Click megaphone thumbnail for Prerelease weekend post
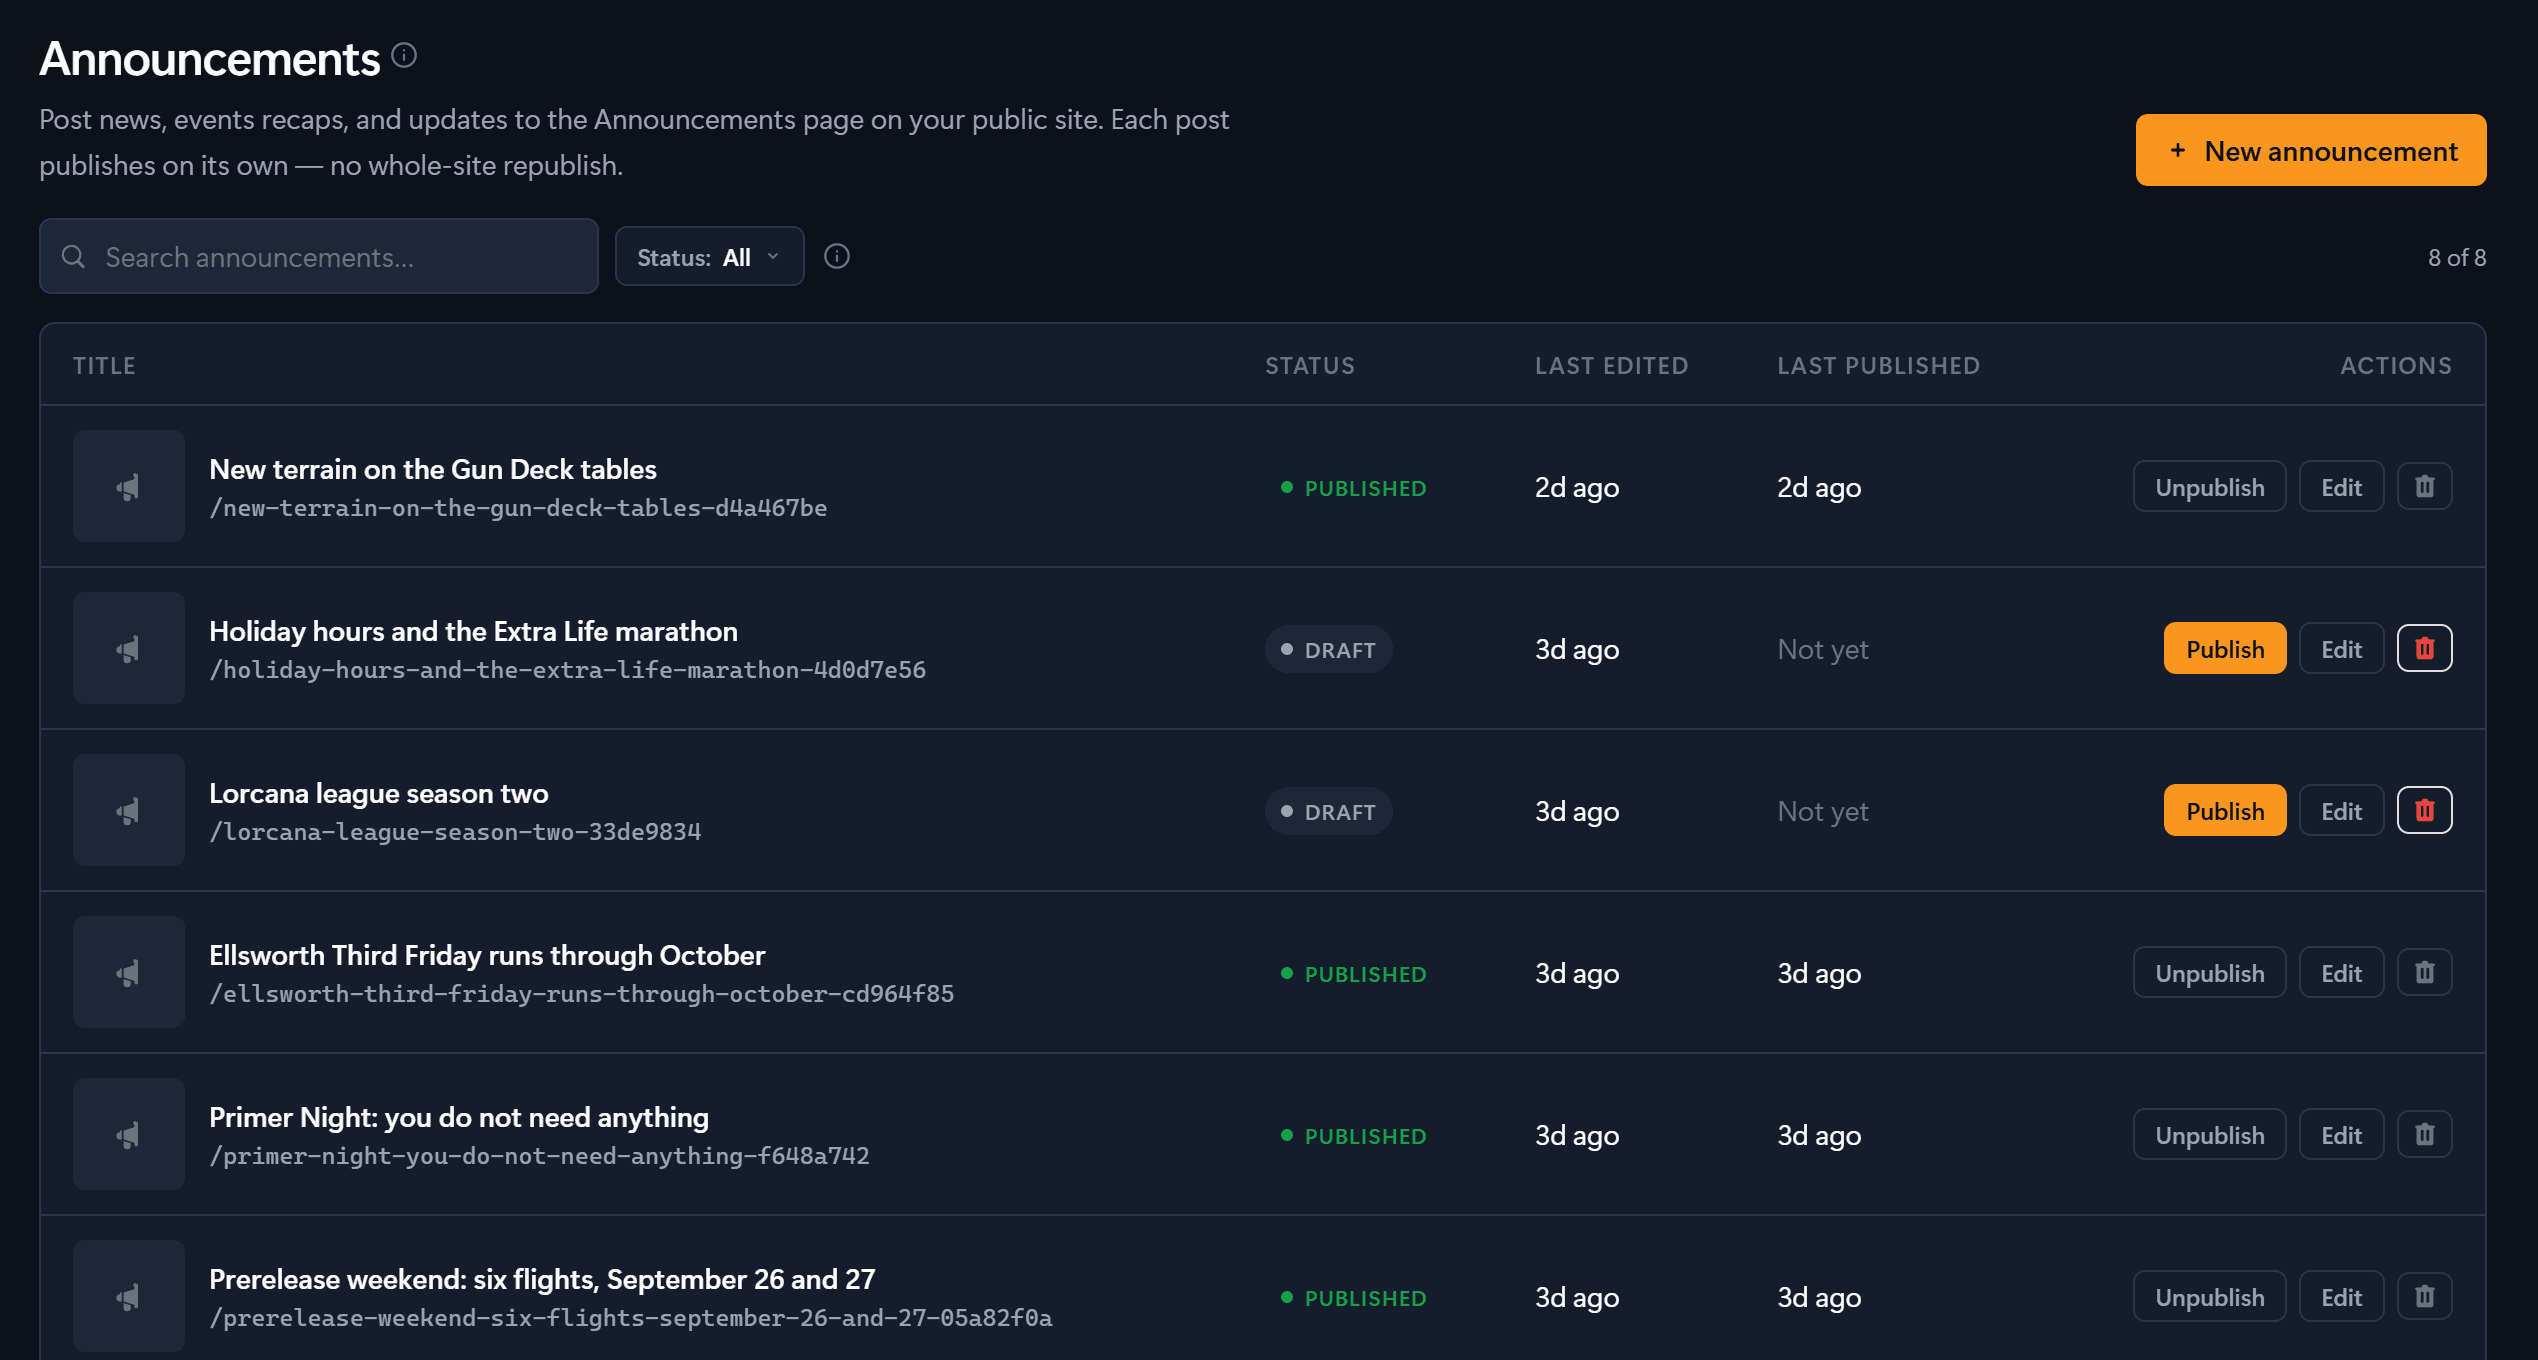2538x1360 pixels. coord(129,1297)
